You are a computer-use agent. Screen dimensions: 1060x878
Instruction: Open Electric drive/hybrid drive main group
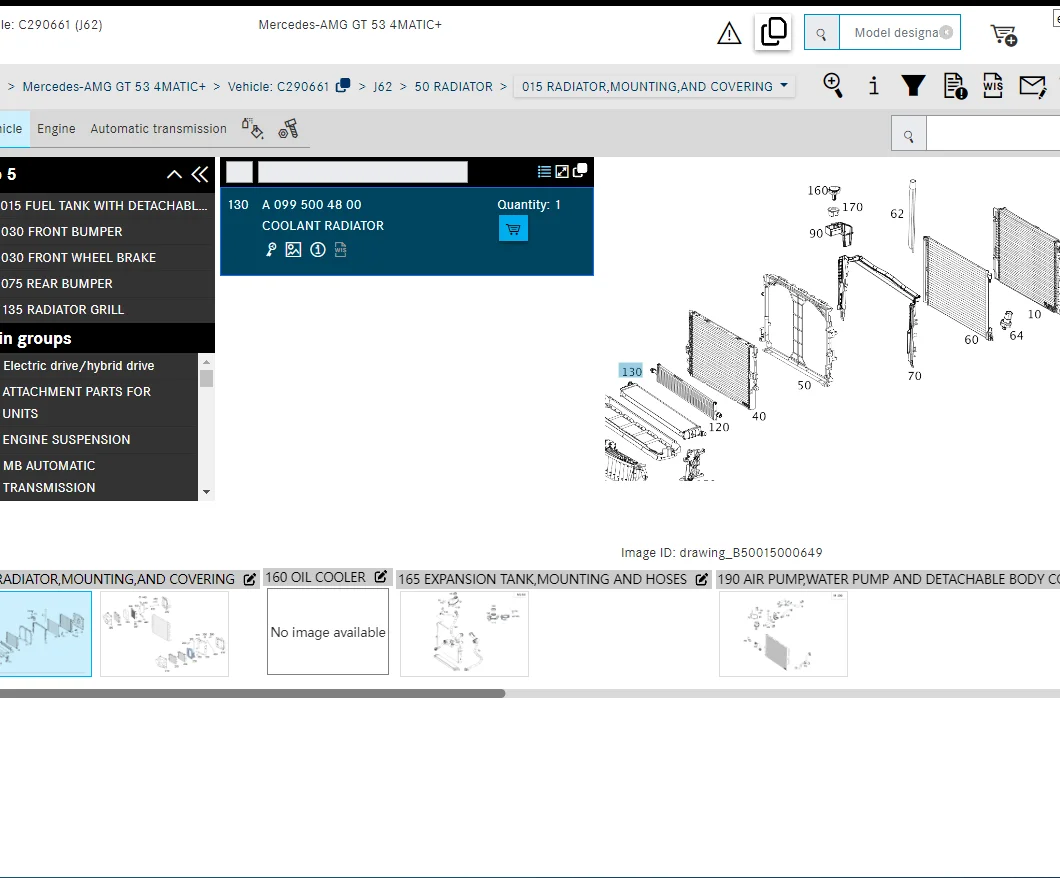coord(99,366)
